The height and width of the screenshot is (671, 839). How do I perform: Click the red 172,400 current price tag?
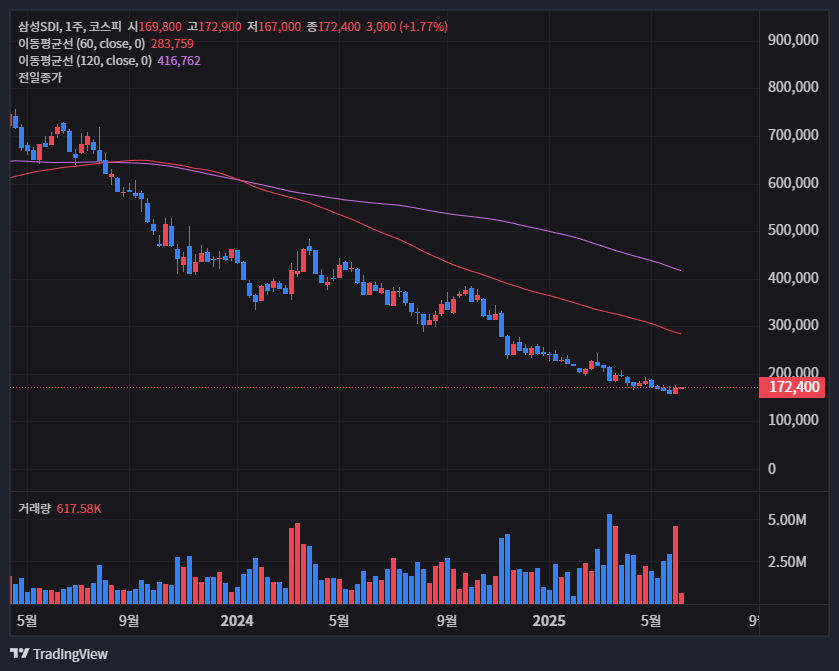tap(792, 387)
